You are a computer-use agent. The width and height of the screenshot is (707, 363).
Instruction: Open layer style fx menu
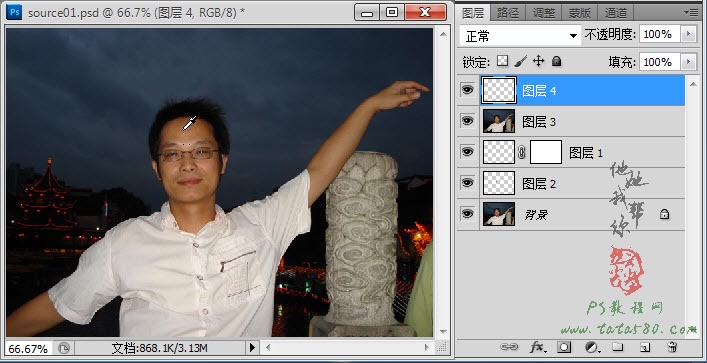pos(537,347)
